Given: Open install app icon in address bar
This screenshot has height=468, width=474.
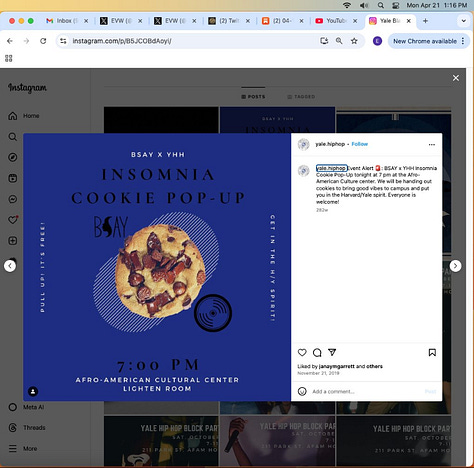Looking at the screenshot, I should point(324,41).
